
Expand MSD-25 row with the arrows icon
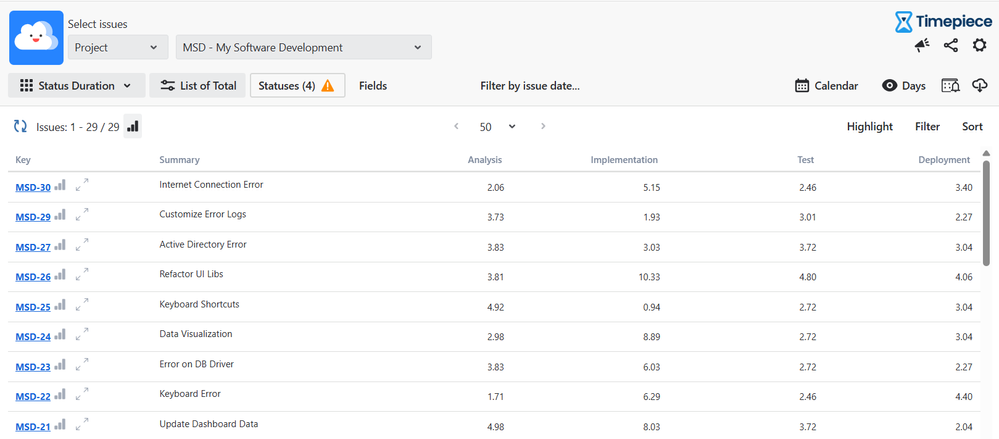coord(82,305)
